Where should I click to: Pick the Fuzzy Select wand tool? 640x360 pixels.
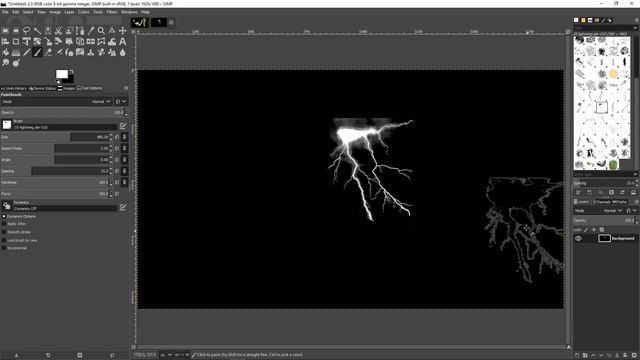click(x=38, y=31)
